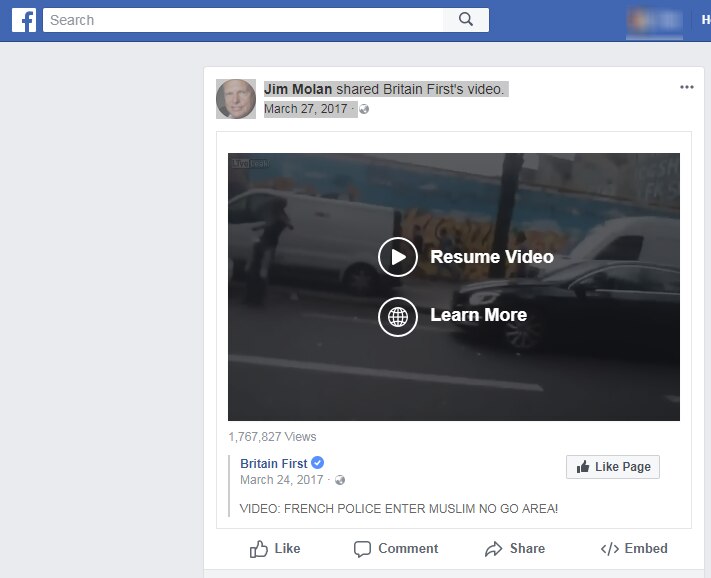Viewport: 711px width, 578px height.
Task: Click the Embed code icon
Action: pyautogui.click(x=609, y=549)
